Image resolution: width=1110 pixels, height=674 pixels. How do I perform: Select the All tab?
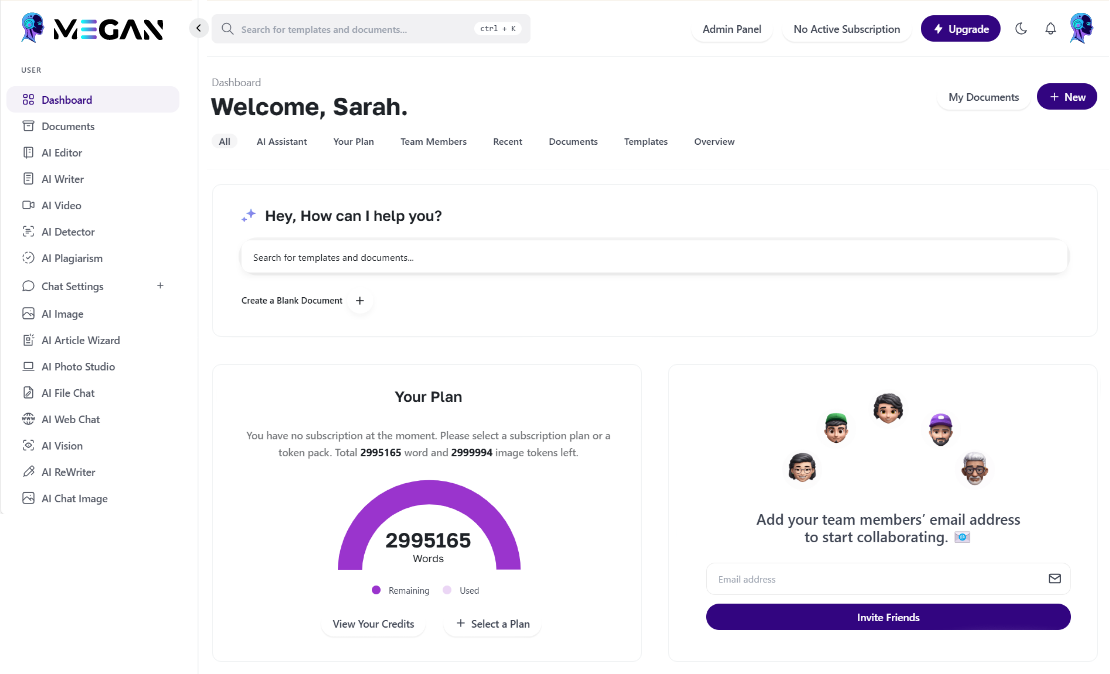point(224,142)
